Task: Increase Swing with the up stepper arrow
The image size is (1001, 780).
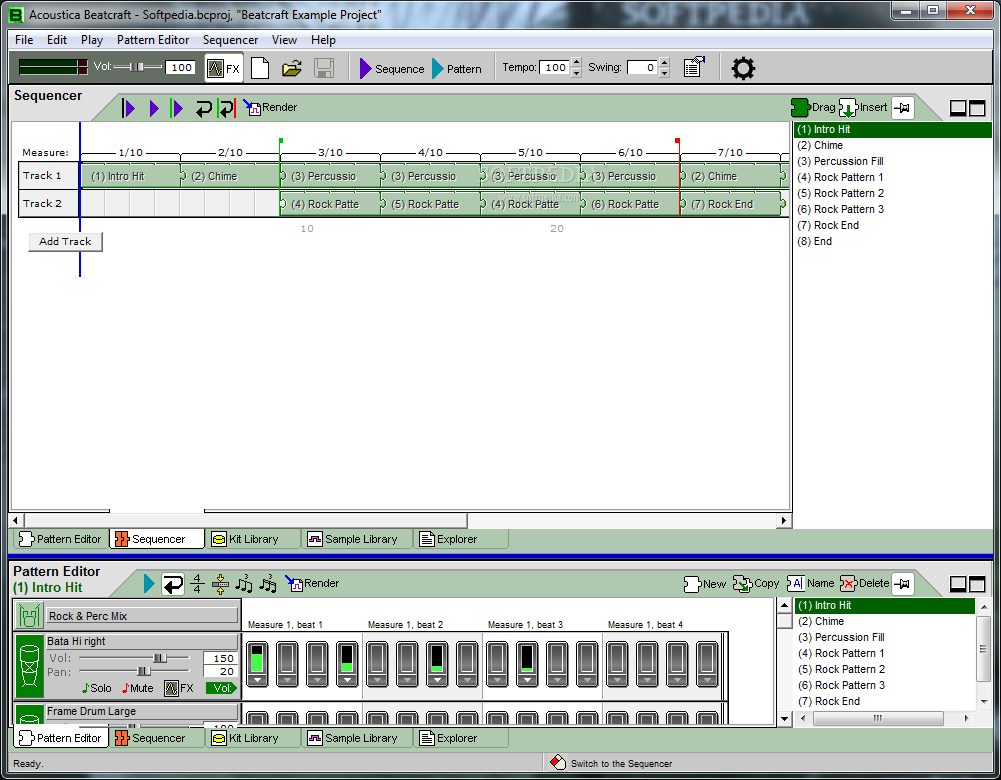Action: tap(665, 62)
